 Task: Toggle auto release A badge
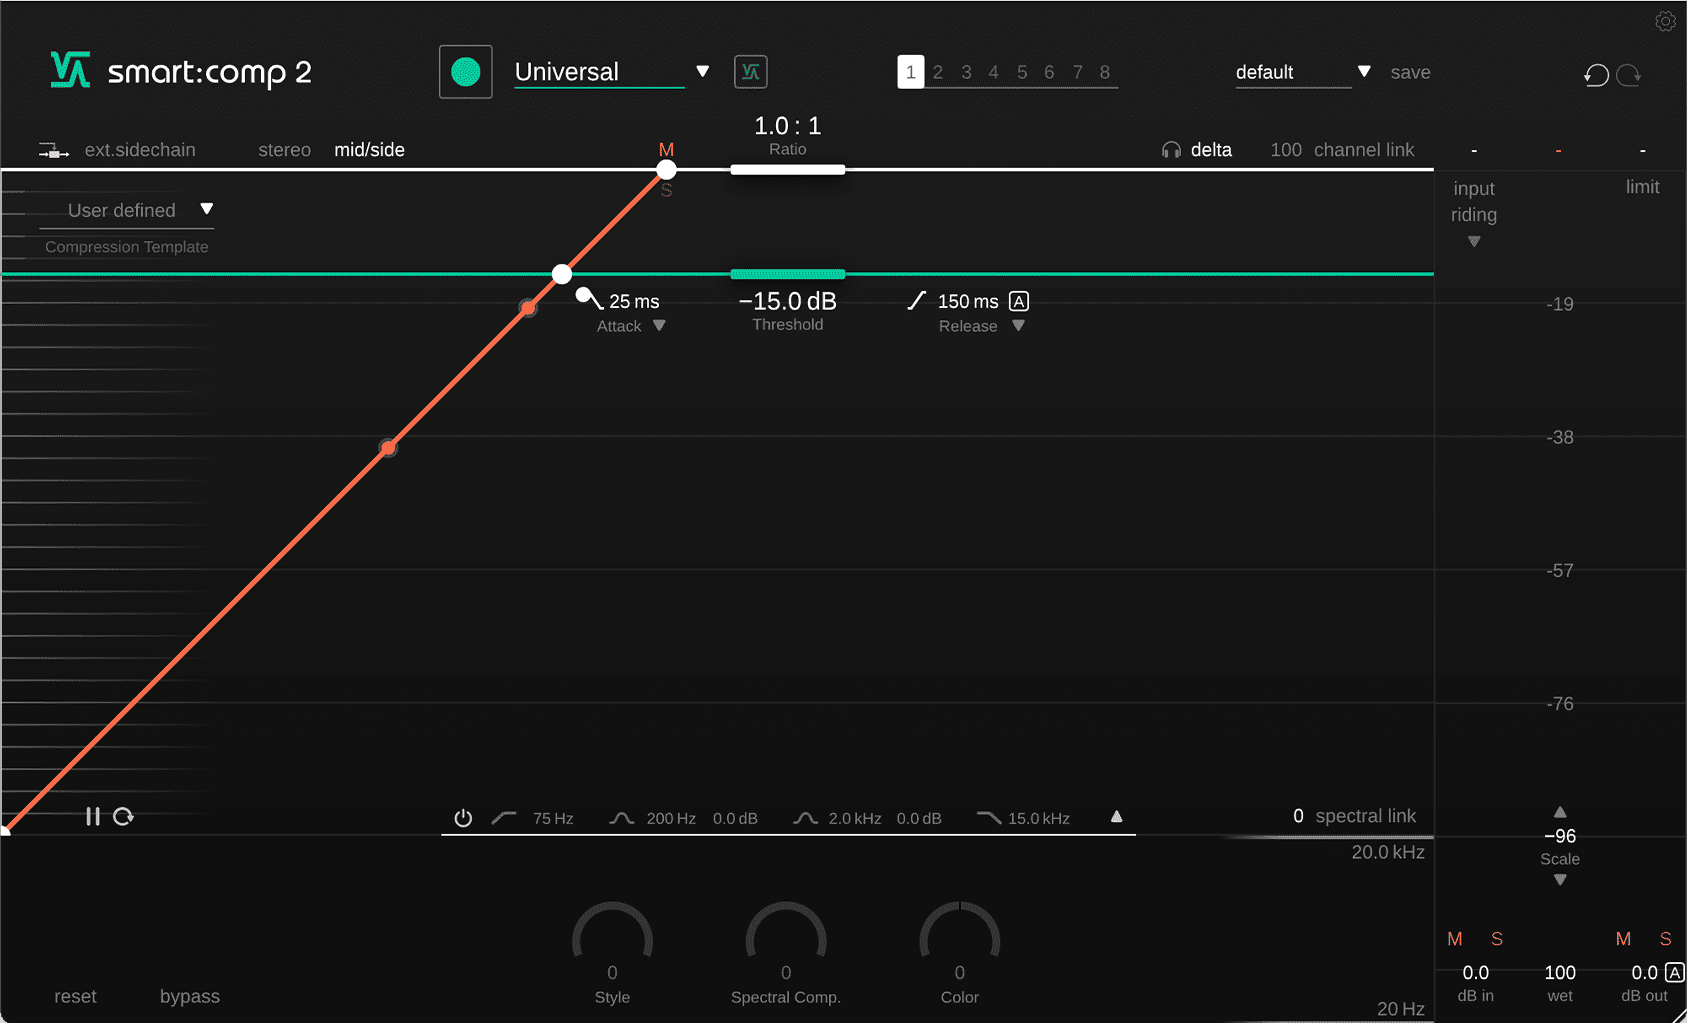pos(1019,301)
